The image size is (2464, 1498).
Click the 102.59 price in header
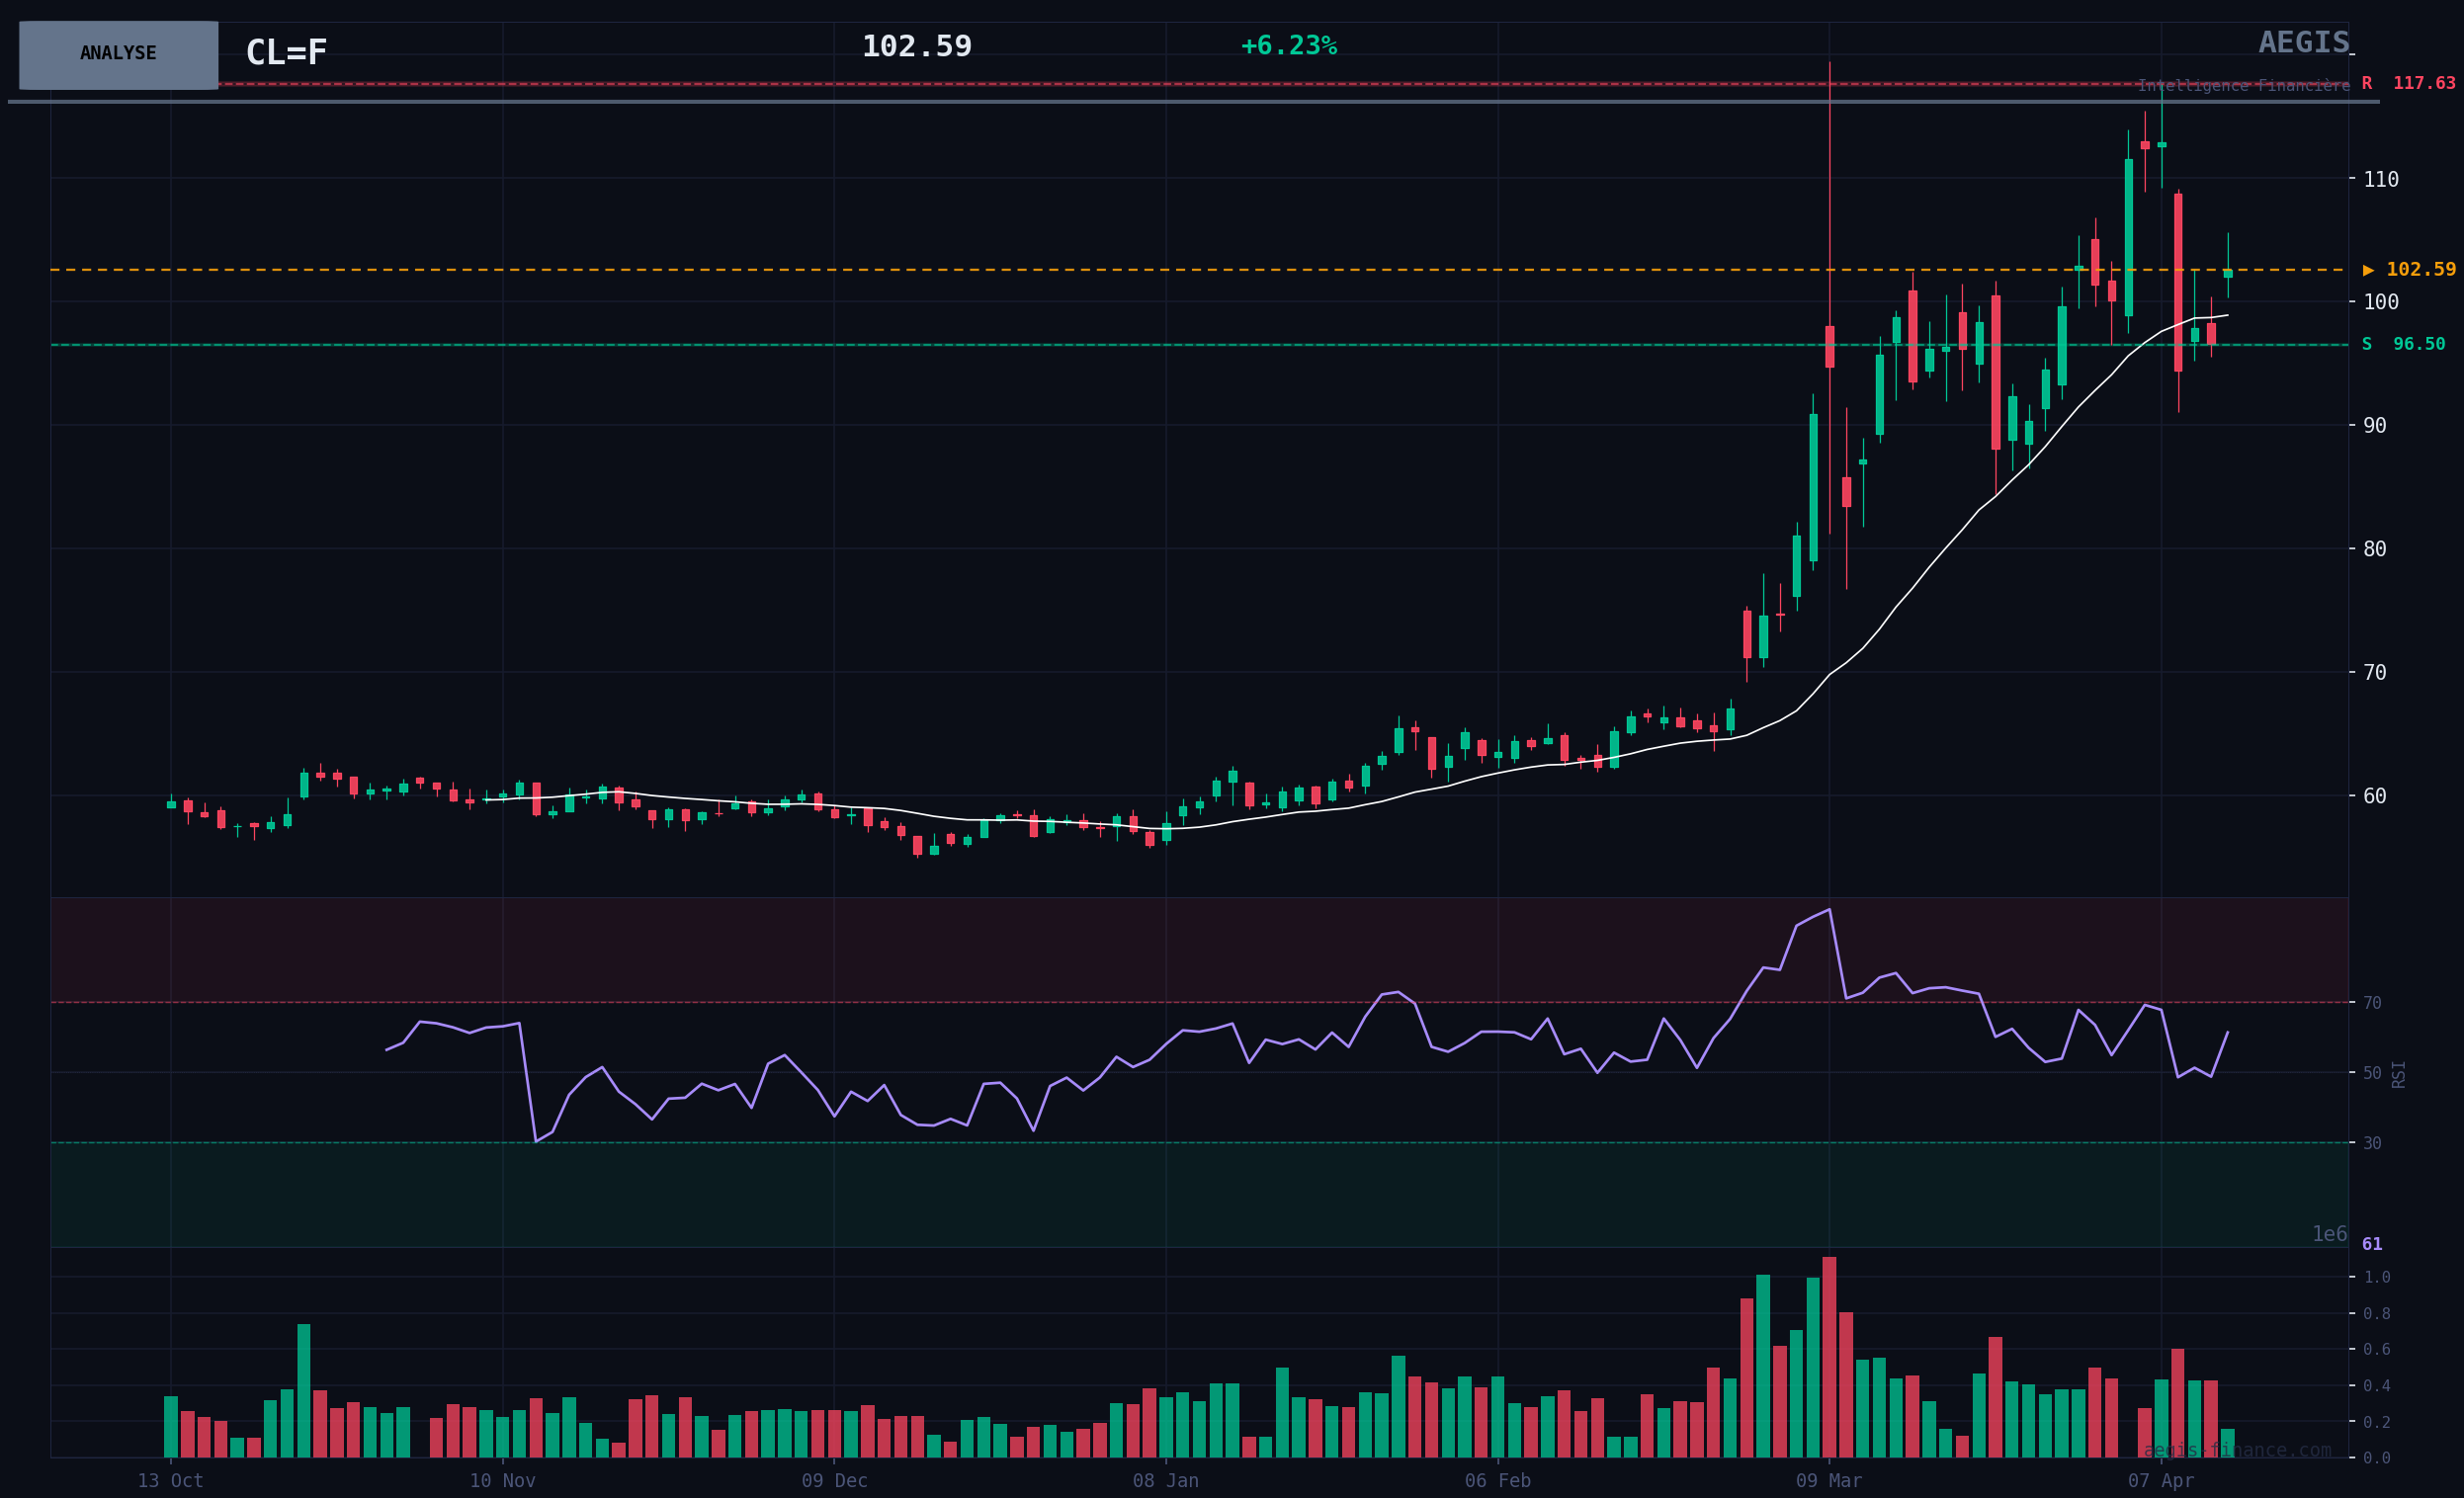(x=916, y=47)
